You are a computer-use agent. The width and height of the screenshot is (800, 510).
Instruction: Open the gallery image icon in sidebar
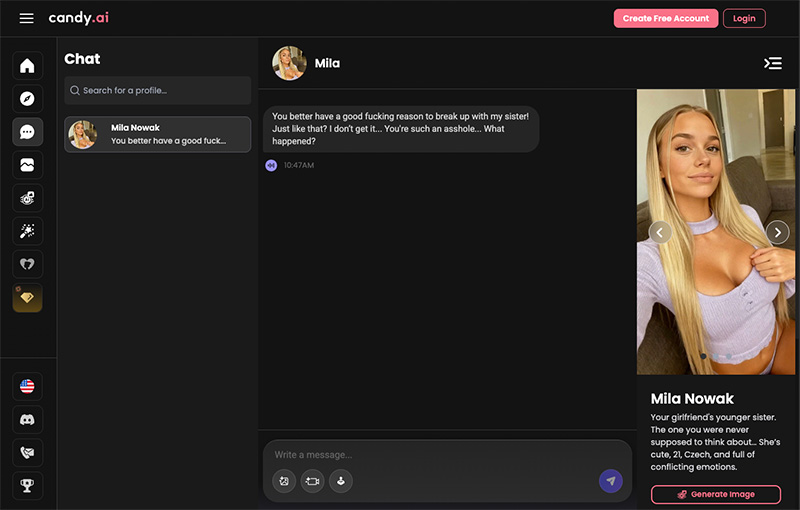[x=27, y=165]
